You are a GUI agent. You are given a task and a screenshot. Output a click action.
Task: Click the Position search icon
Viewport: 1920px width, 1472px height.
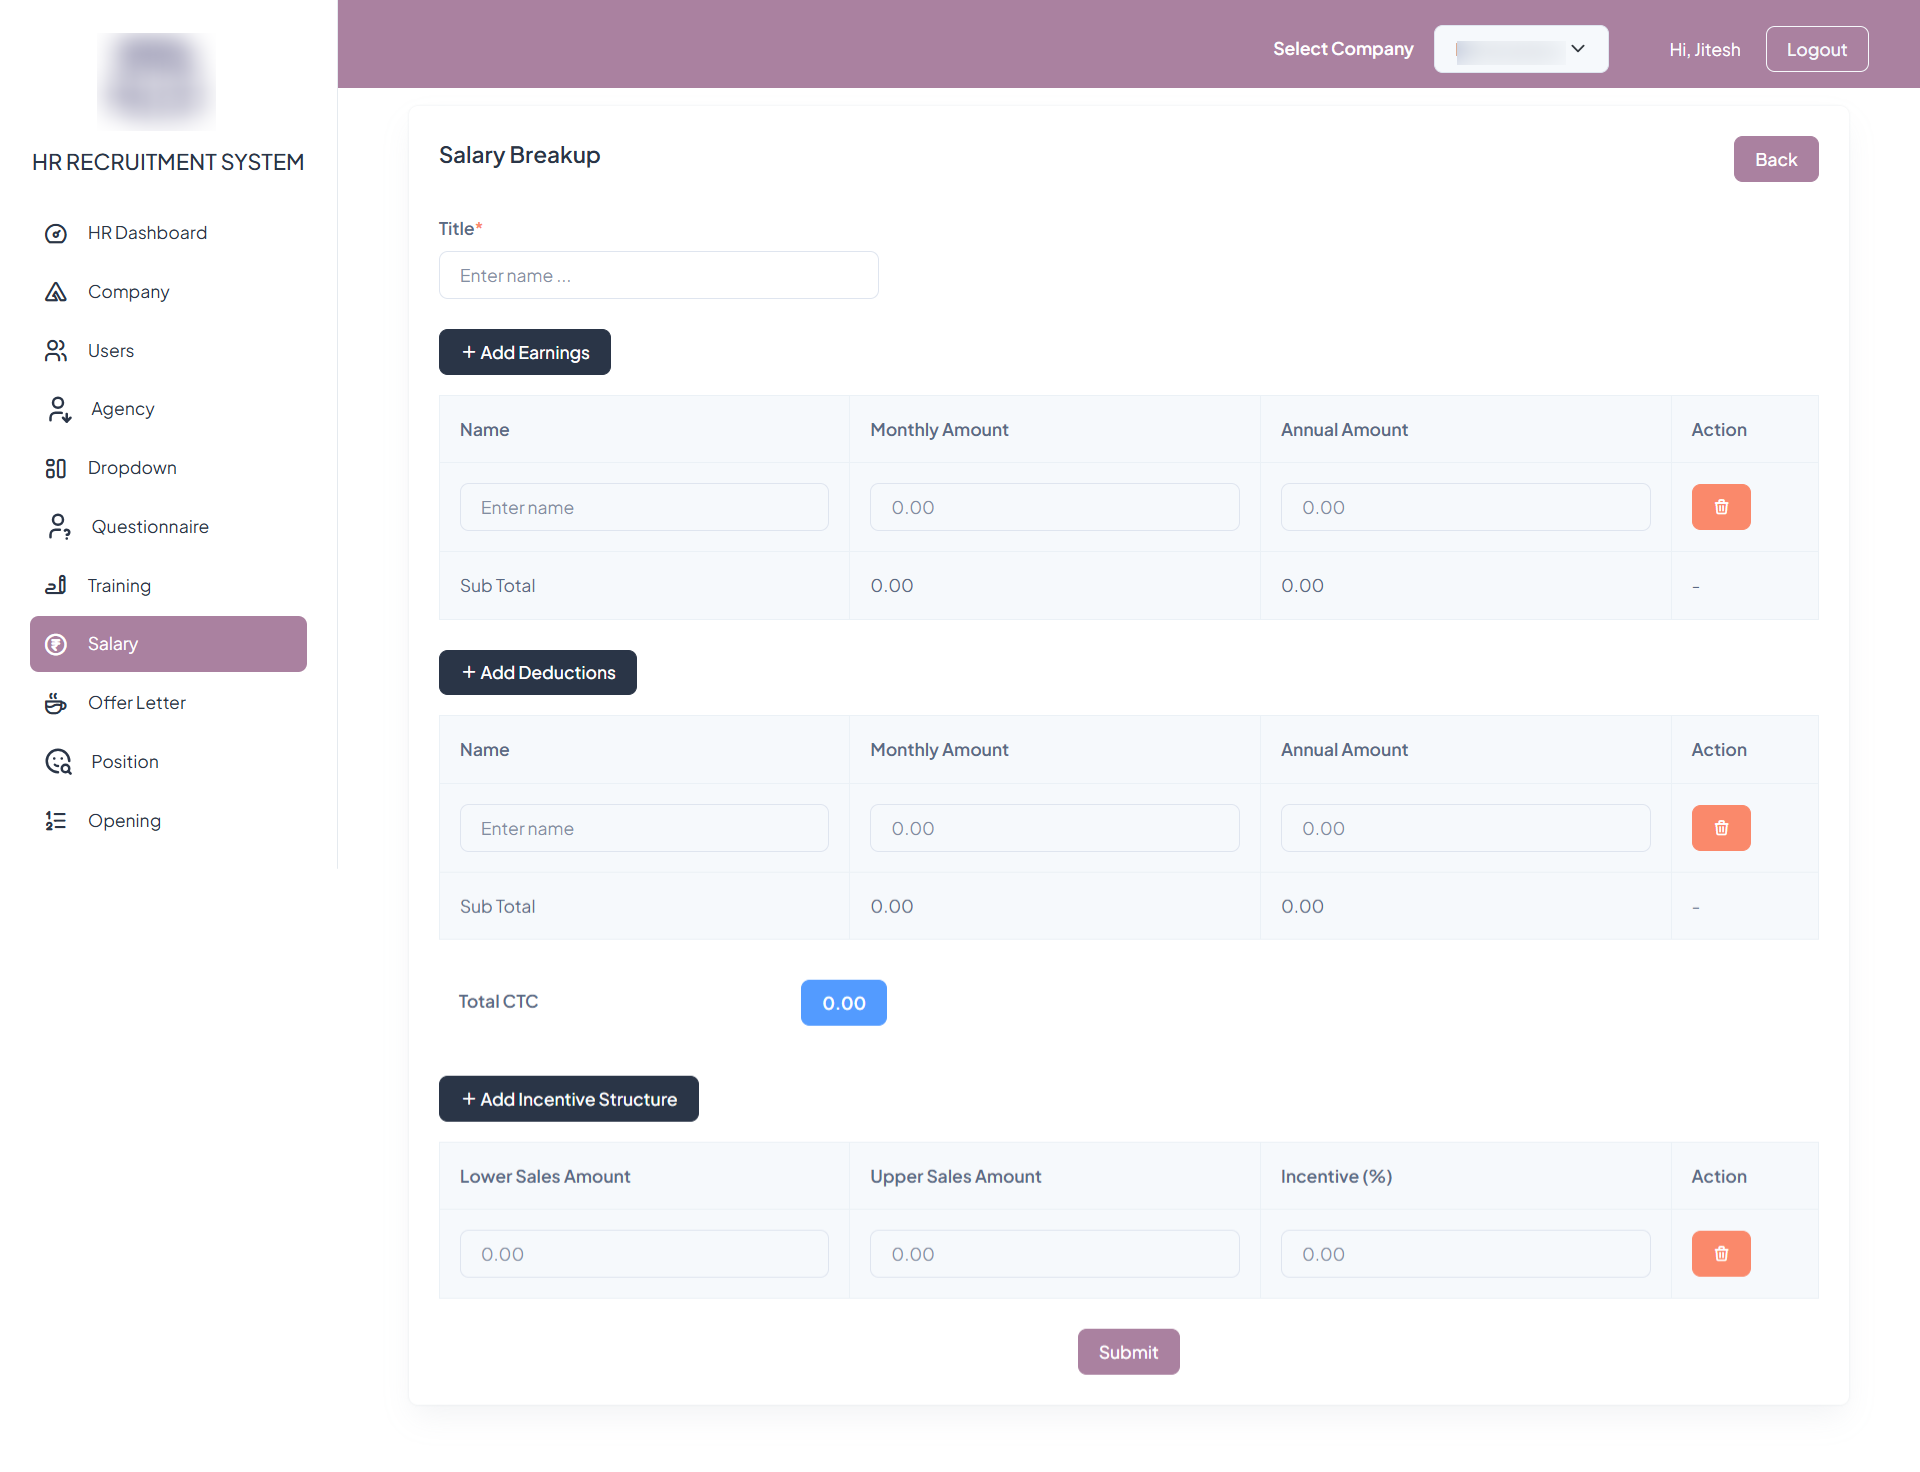click(x=59, y=762)
